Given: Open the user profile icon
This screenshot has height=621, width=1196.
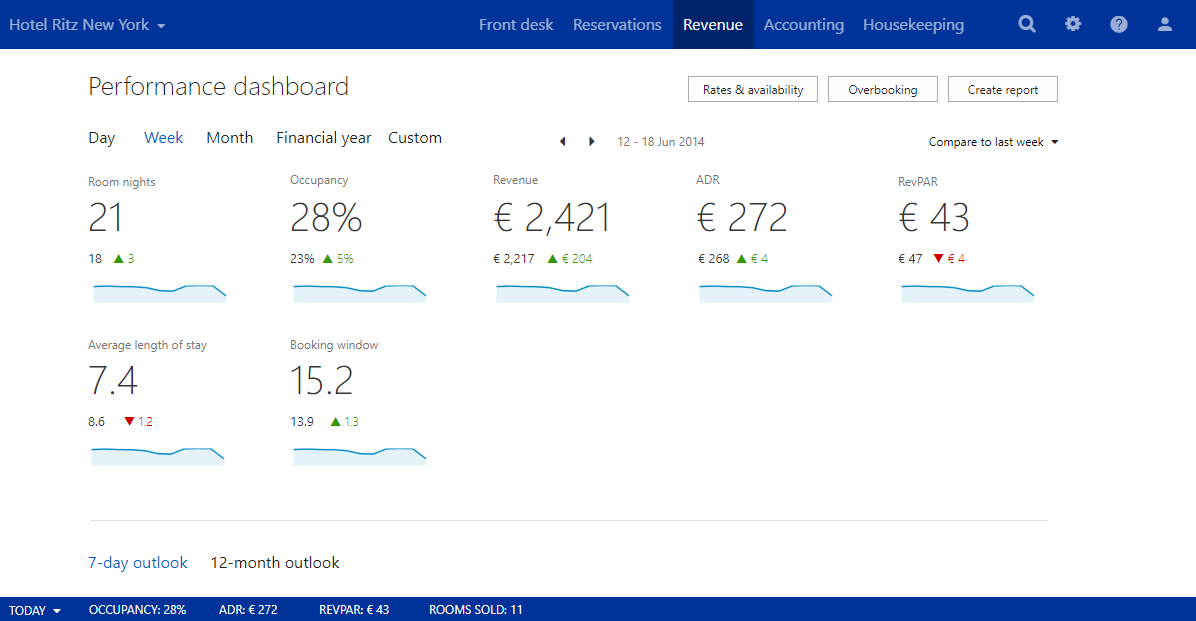Looking at the screenshot, I should pos(1165,24).
